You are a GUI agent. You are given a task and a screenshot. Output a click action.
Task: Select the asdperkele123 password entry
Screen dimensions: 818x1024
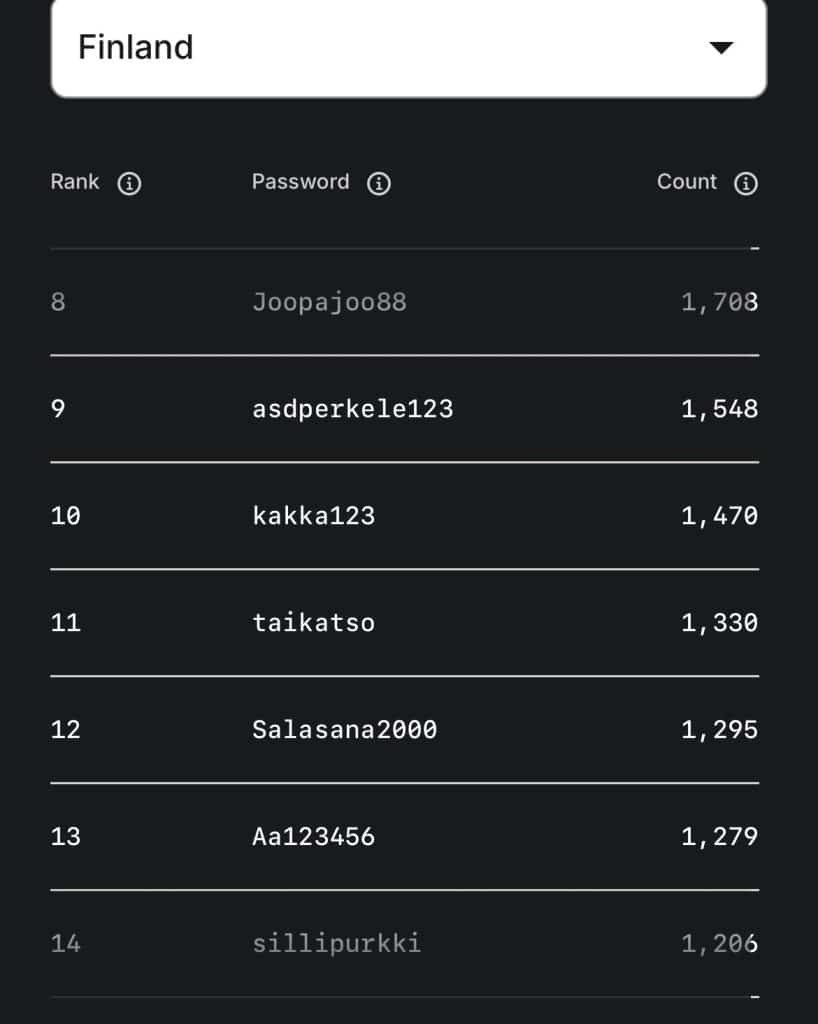[352, 409]
